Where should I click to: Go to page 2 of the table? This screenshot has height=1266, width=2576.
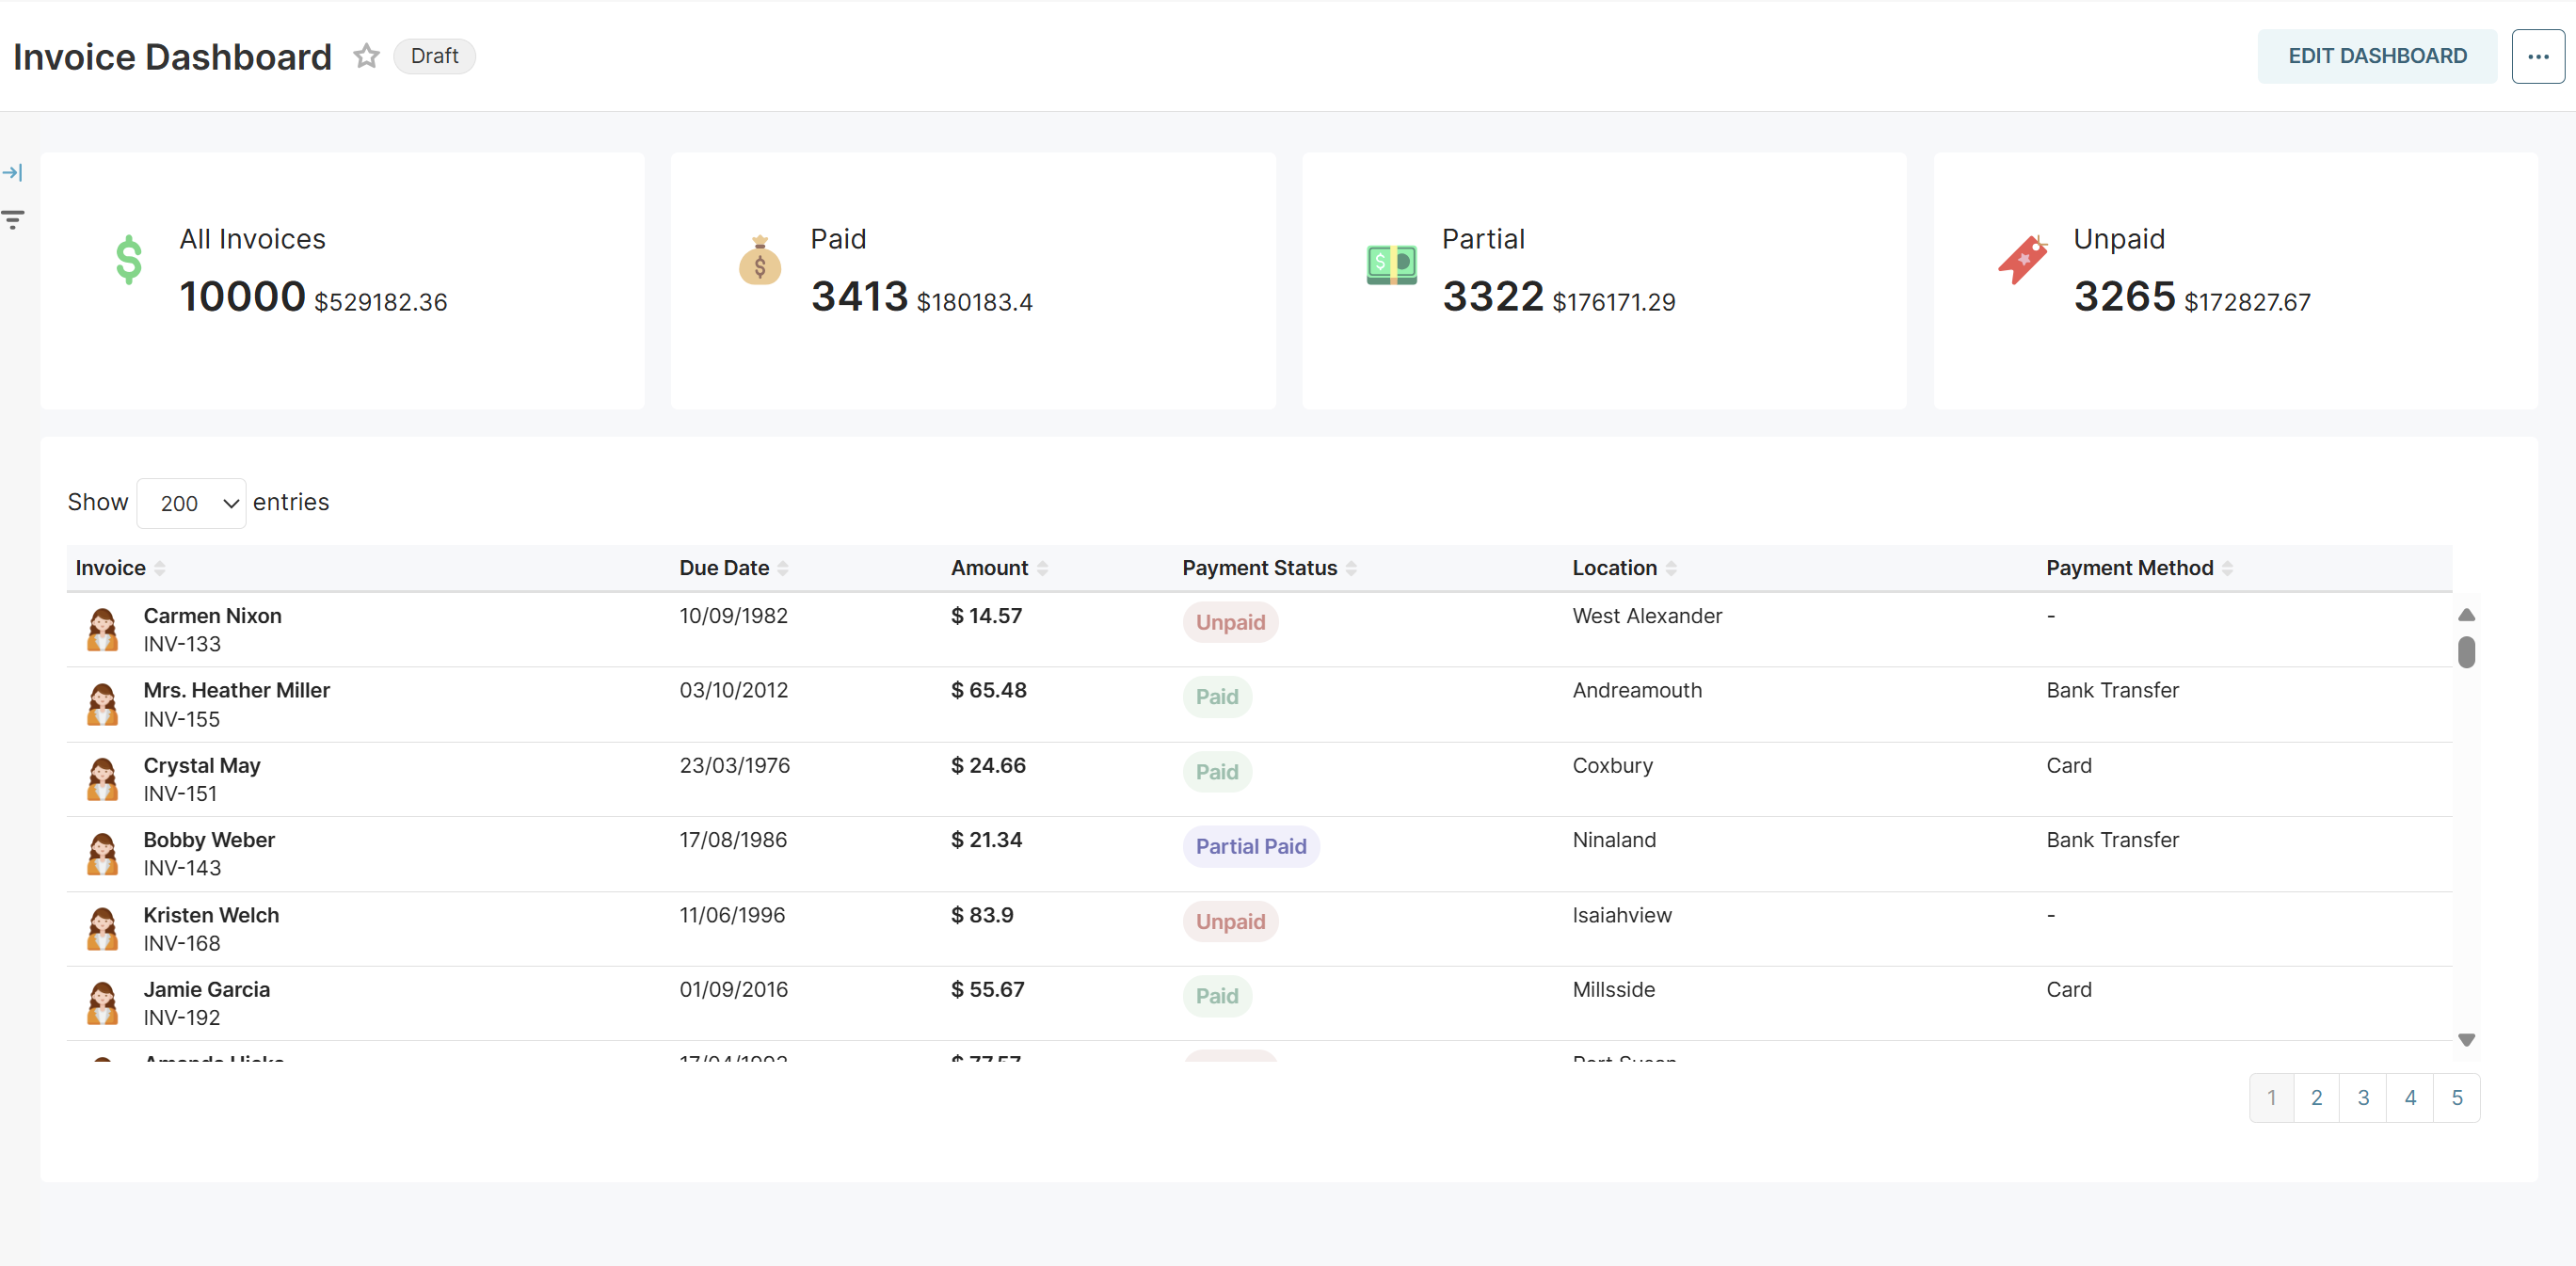[2316, 1097]
